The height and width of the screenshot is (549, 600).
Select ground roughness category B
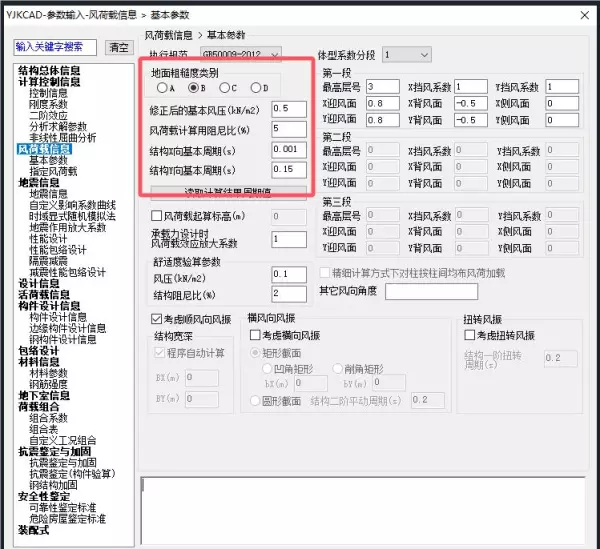(x=193, y=88)
